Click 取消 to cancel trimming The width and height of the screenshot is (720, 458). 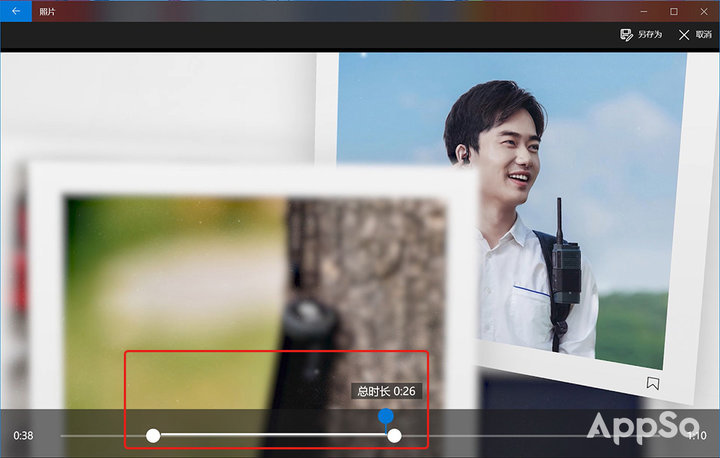[695, 34]
